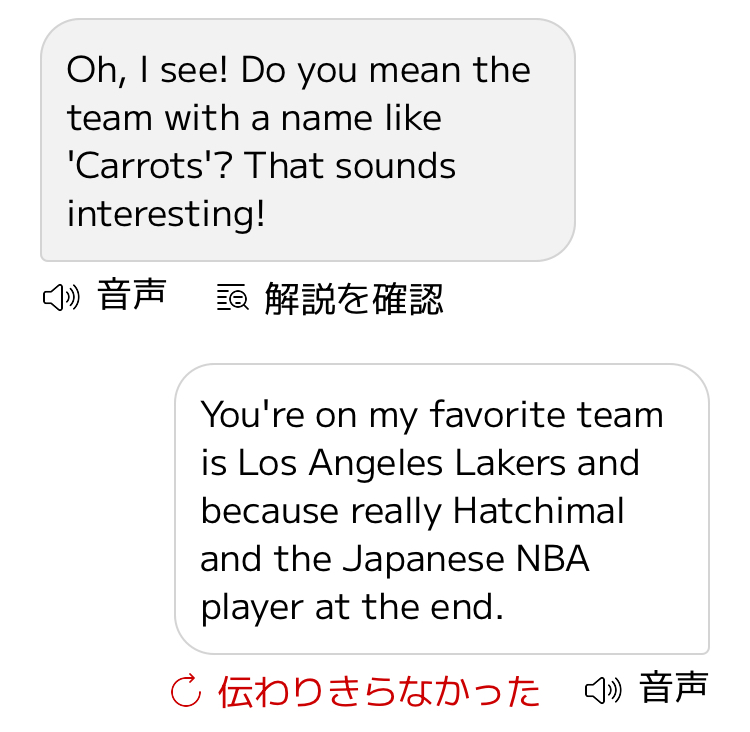The image size is (750, 732).
Task: Tap the 音声 label below the white bubble
Action: coord(674,688)
